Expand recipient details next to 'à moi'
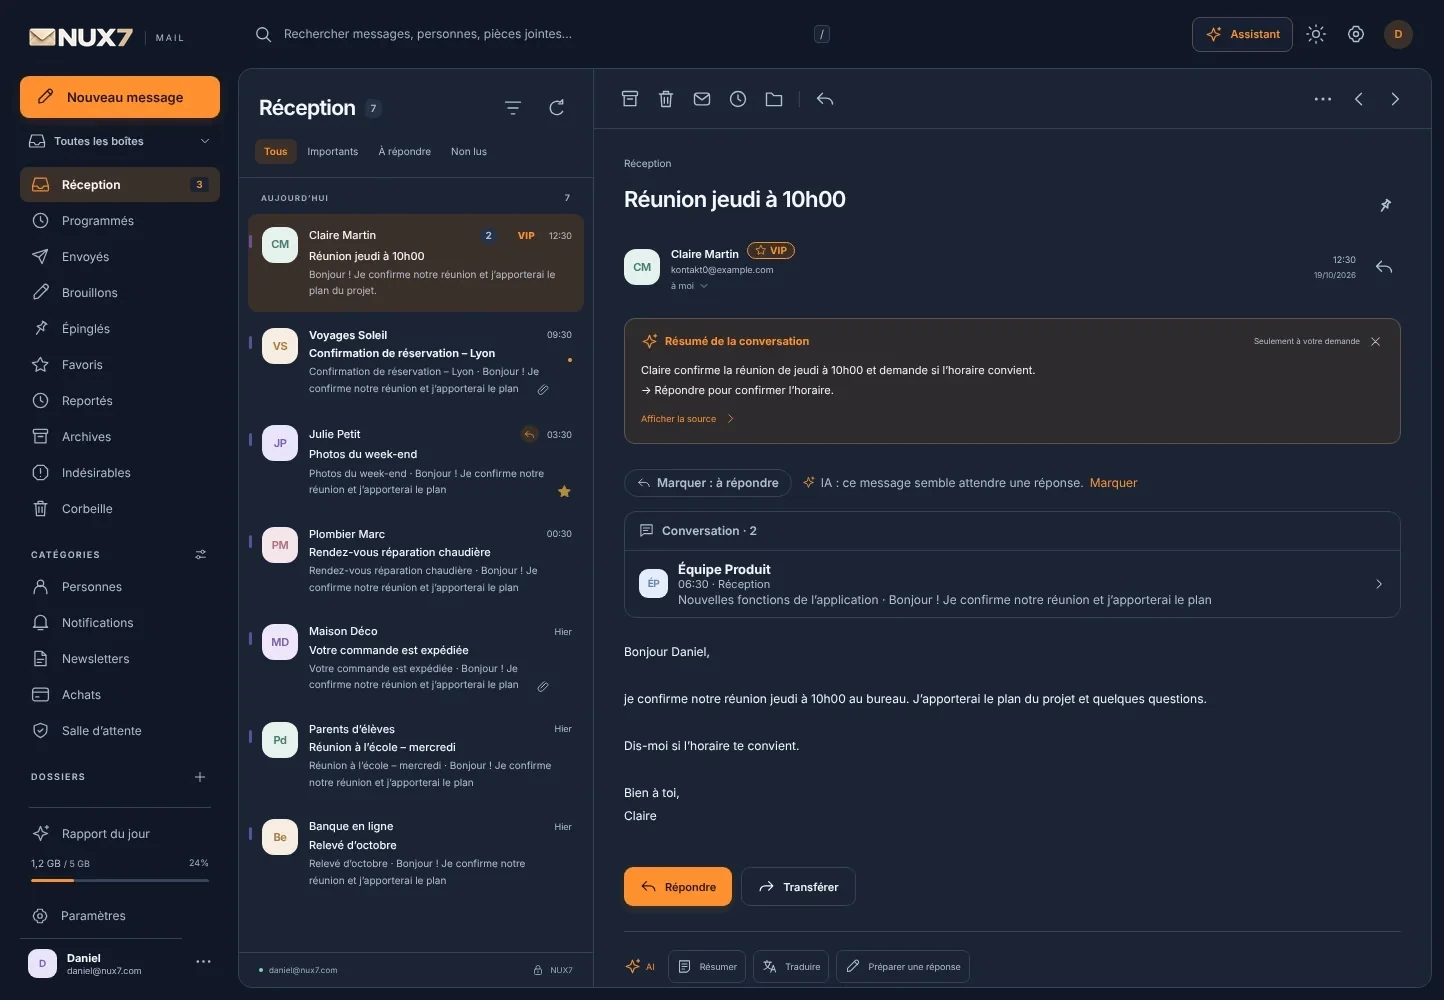 [x=704, y=286]
